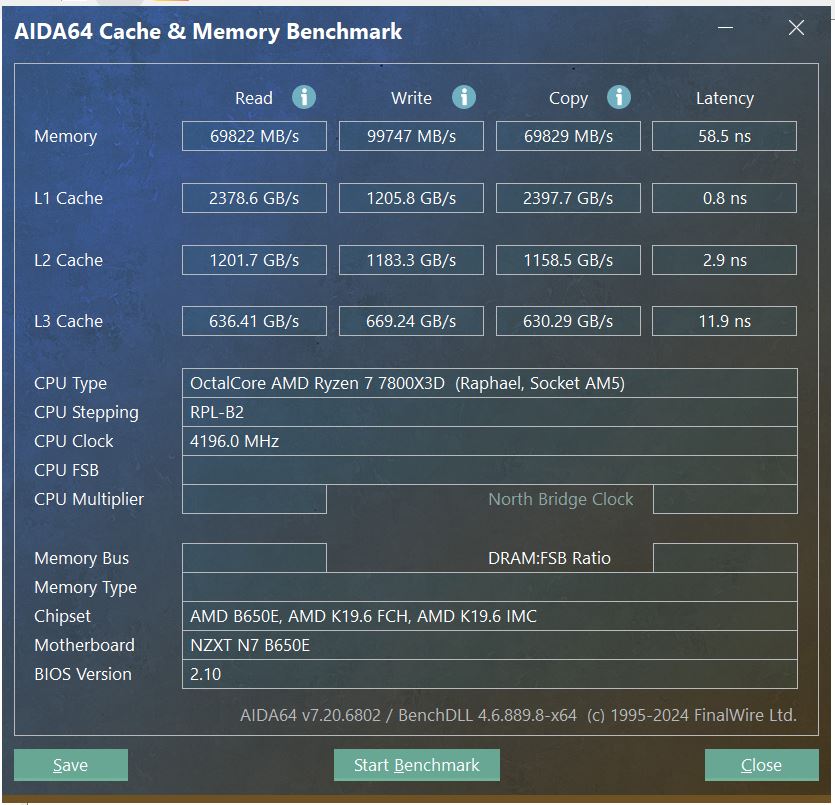Click the DRAM:FSB Ratio label
This screenshot has height=805, width=835.
(x=549, y=558)
